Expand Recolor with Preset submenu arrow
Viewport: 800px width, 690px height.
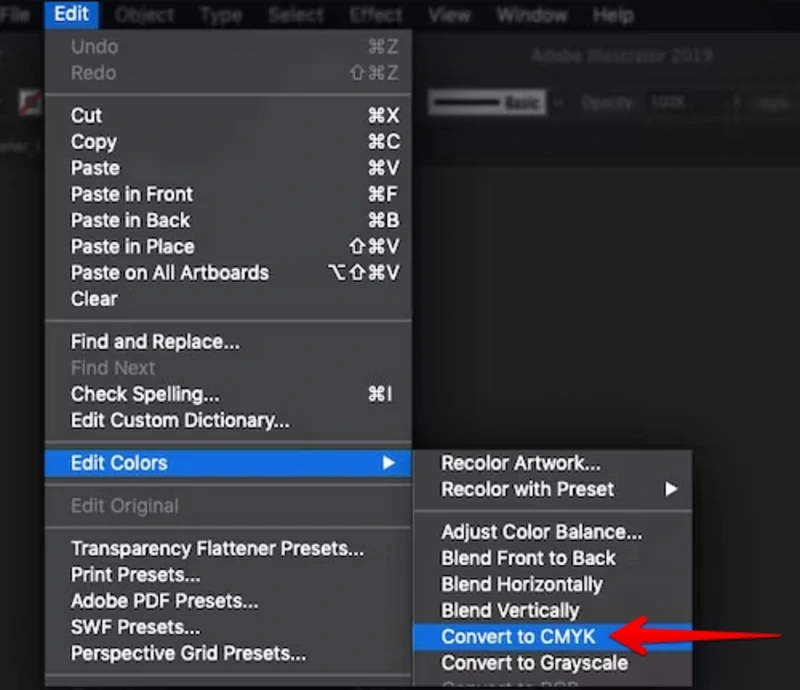[x=671, y=489]
